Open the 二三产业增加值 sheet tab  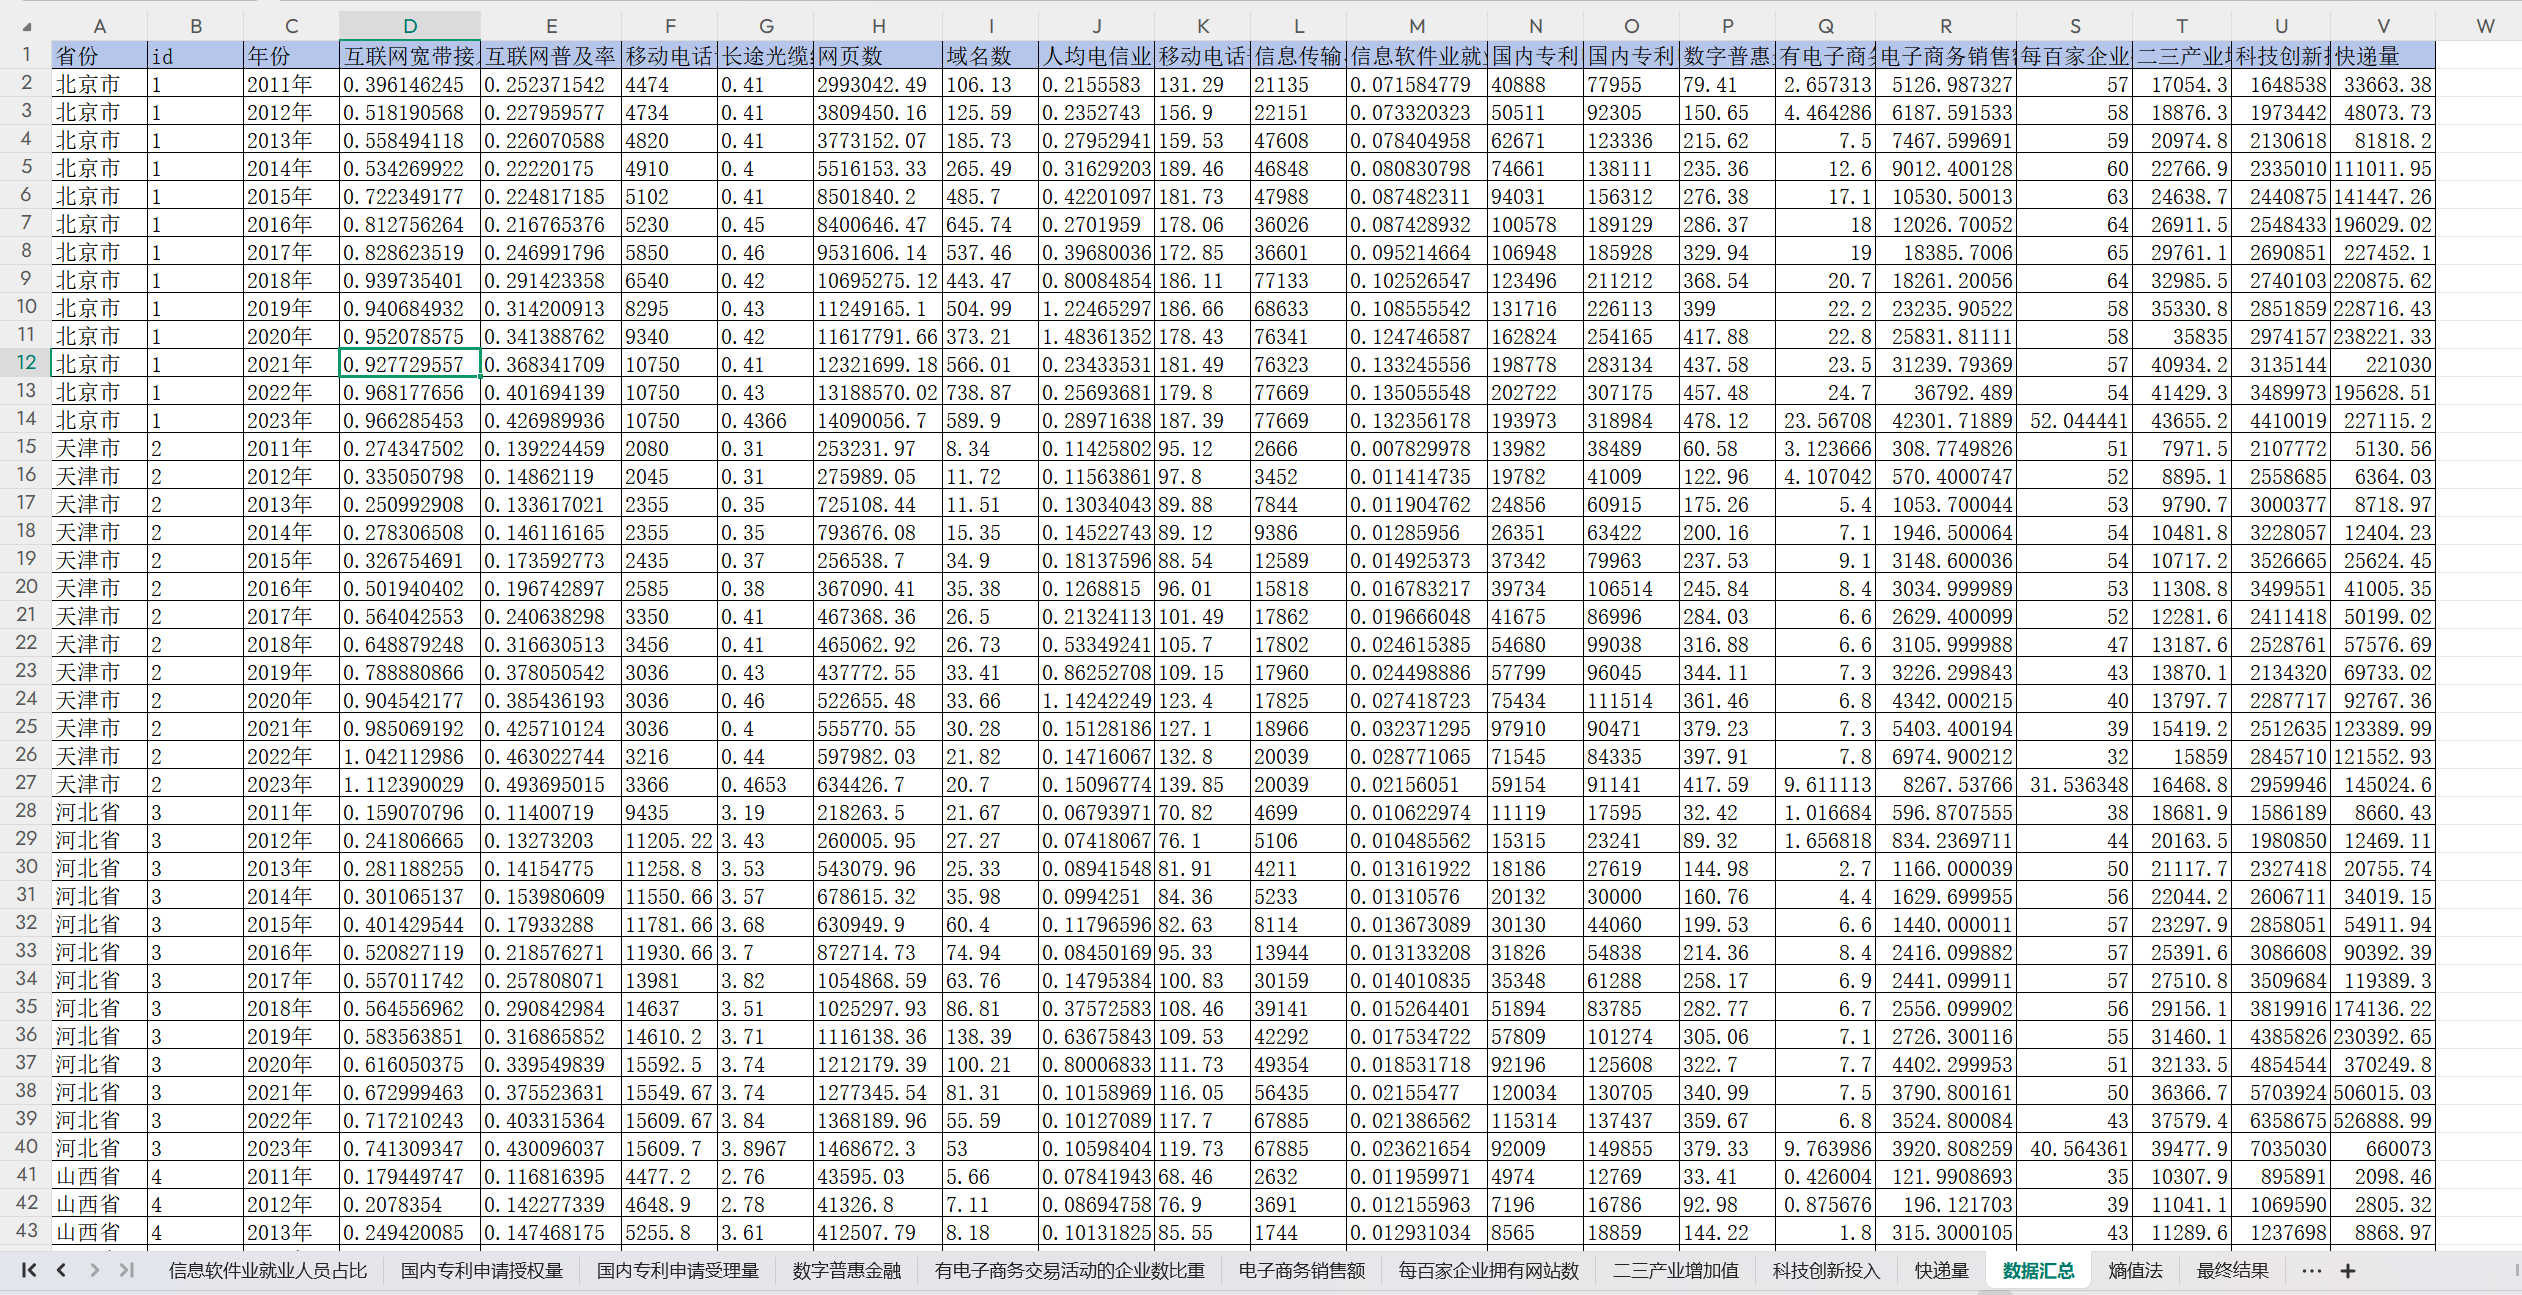pos(1675,1271)
